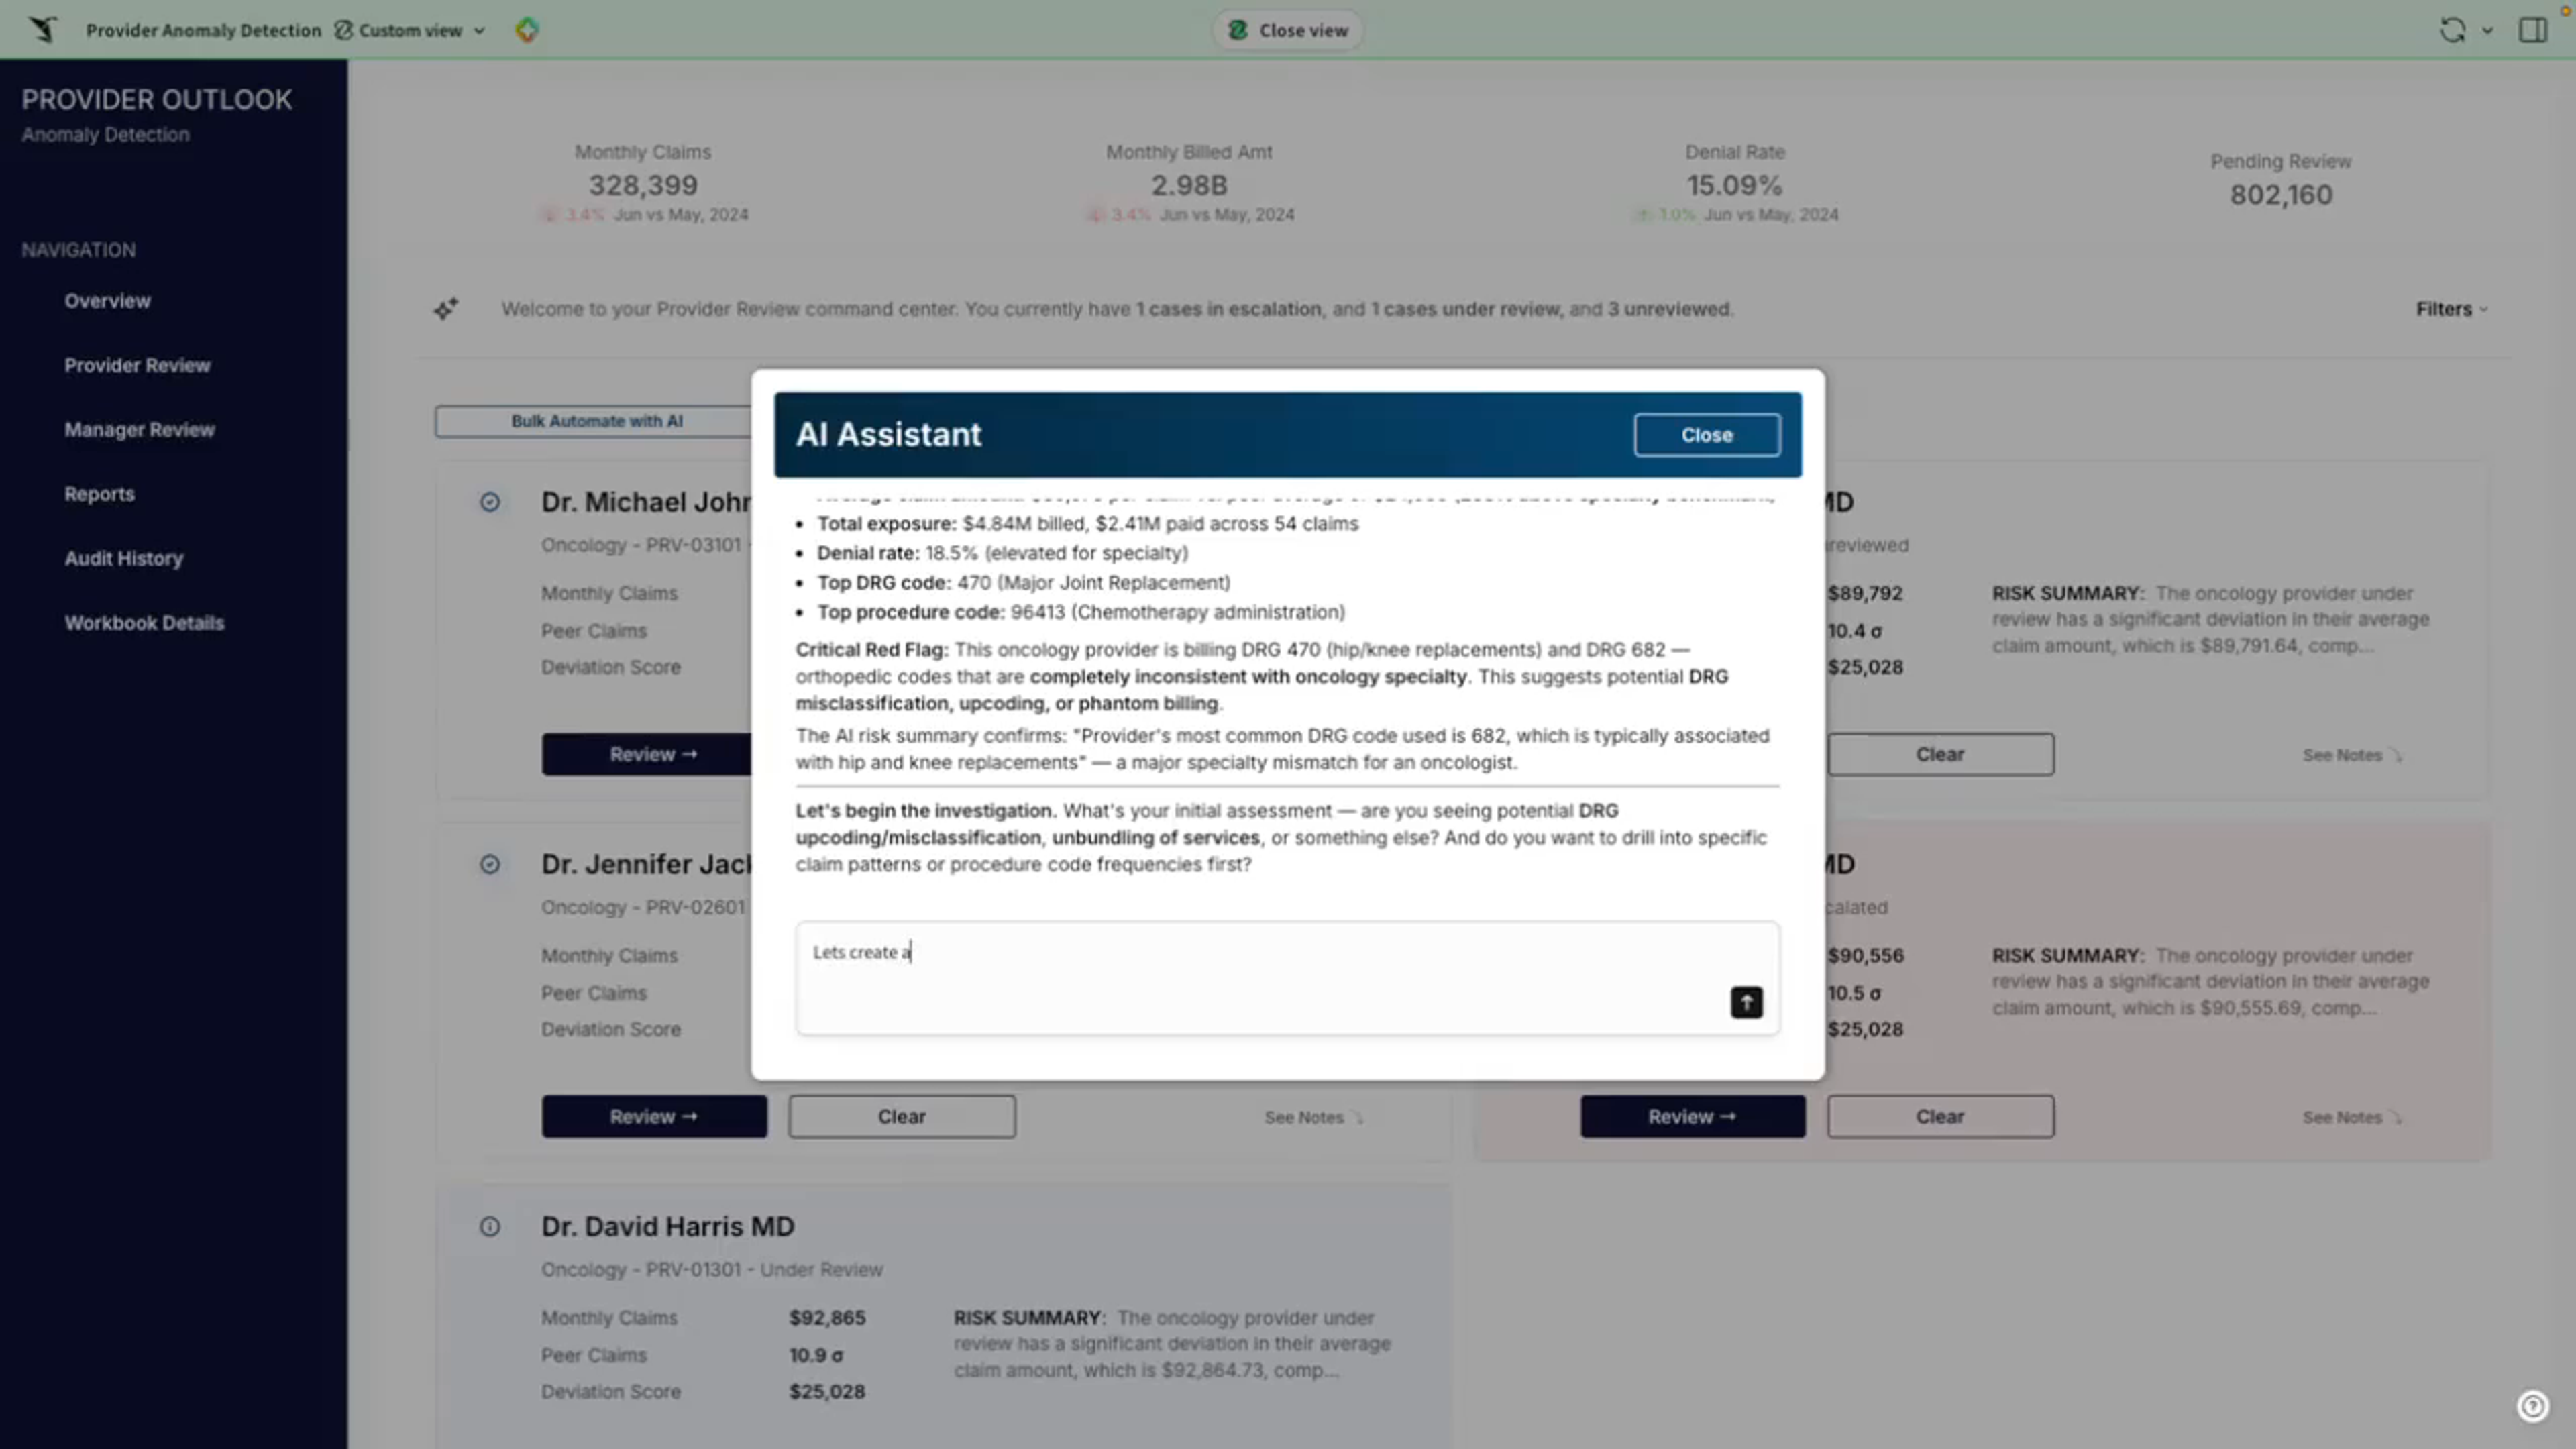Viewport: 2576px width, 1449px height.
Task: Open Workbook Details in navigation
Action: (144, 623)
